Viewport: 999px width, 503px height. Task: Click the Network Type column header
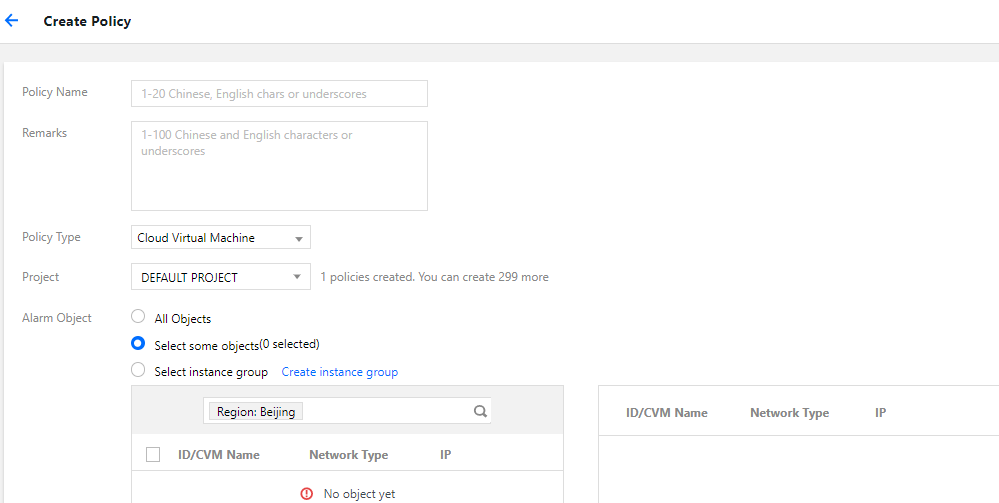point(348,455)
